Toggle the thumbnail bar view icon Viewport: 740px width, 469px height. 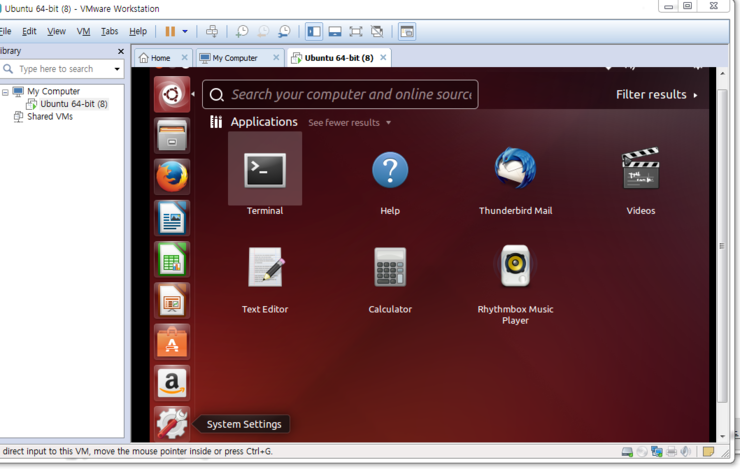[x=335, y=32]
